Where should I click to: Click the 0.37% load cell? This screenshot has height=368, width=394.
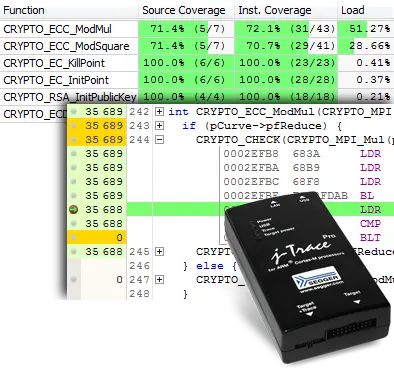(x=366, y=80)
